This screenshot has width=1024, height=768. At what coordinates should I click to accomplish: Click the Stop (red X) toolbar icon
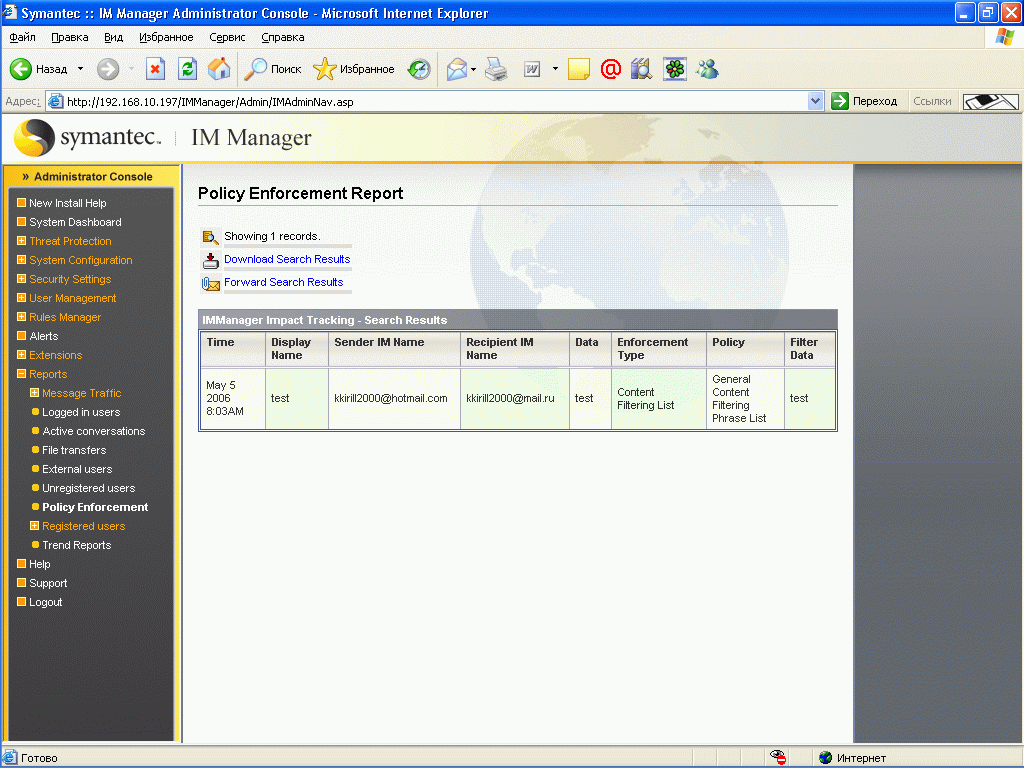click(155, 69)
